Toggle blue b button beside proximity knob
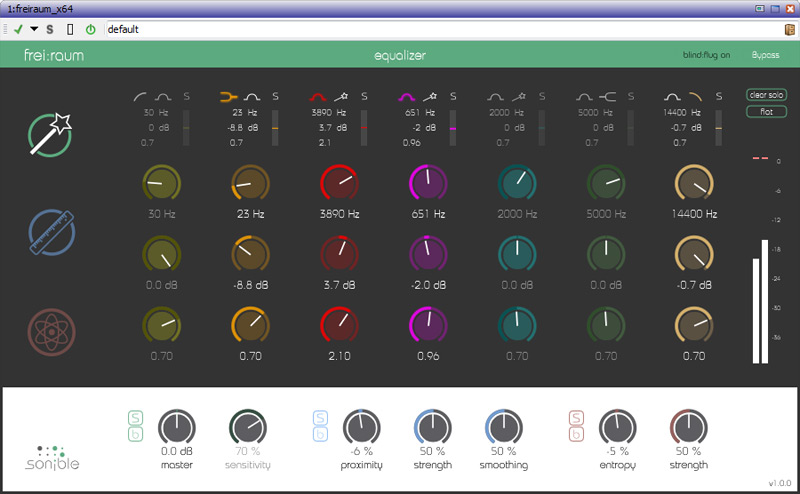 pyautogui.click(x=320, y=434)
